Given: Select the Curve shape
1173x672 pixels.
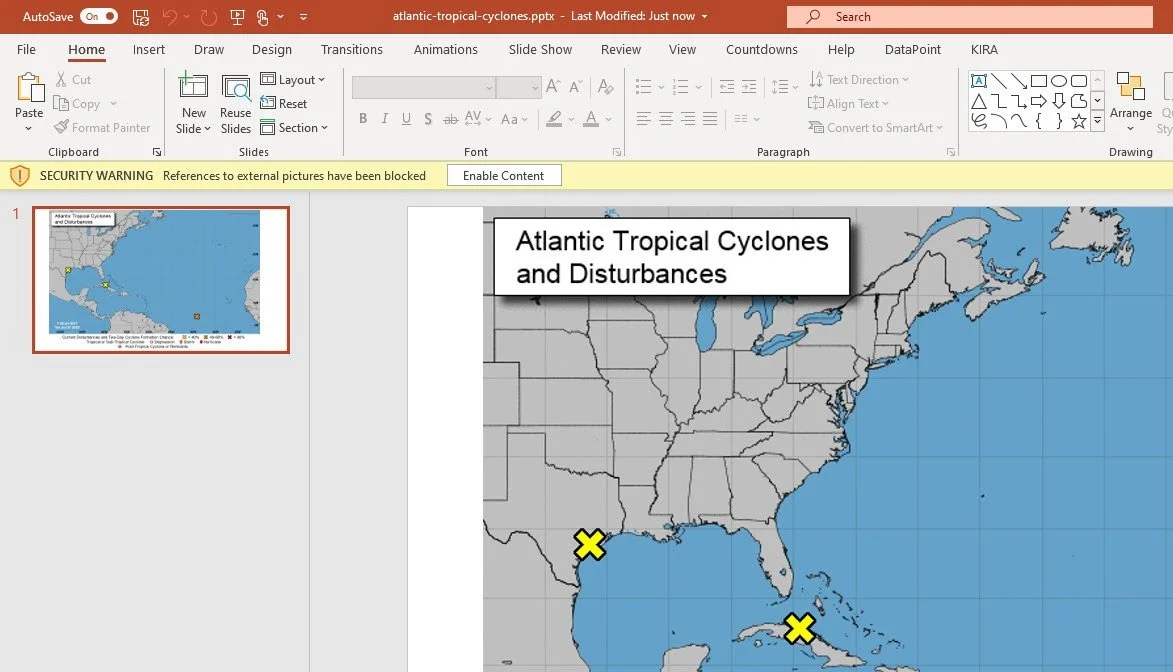Looking at the screenshot, I should [1019, 120].
